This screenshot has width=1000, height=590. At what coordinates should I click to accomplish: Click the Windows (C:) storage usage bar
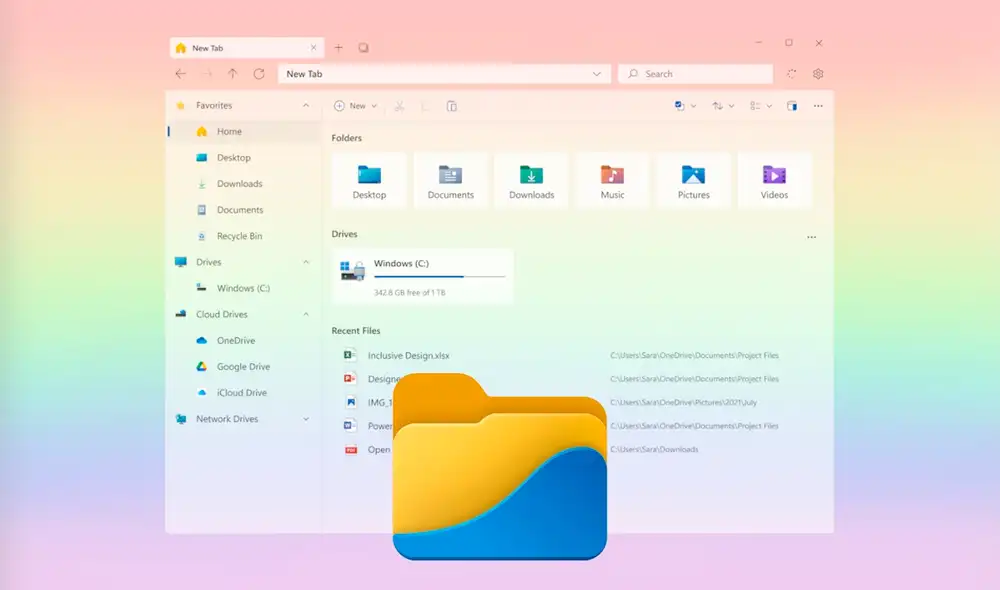click(439, 276)
